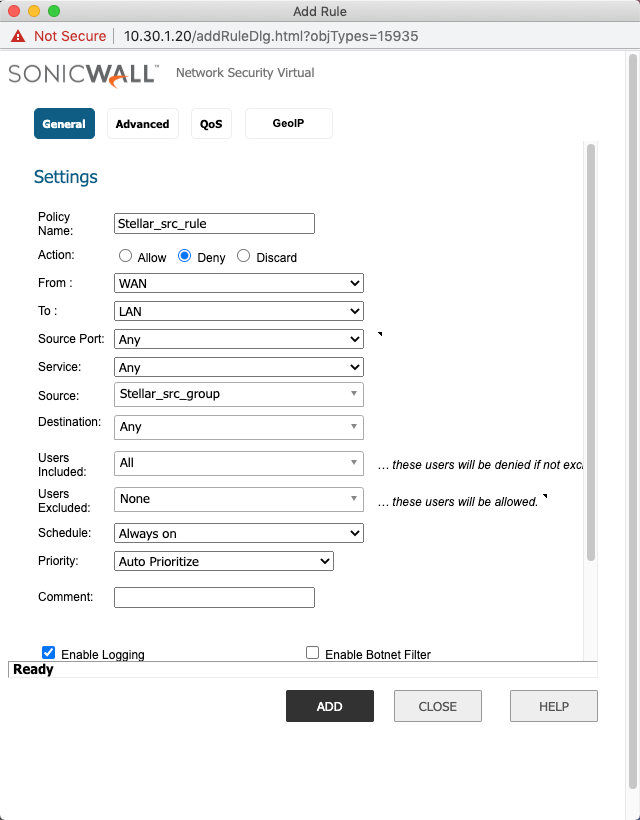Click the ADD button
This screenshot has width=640, height=820.
click(x=330, y=706)
